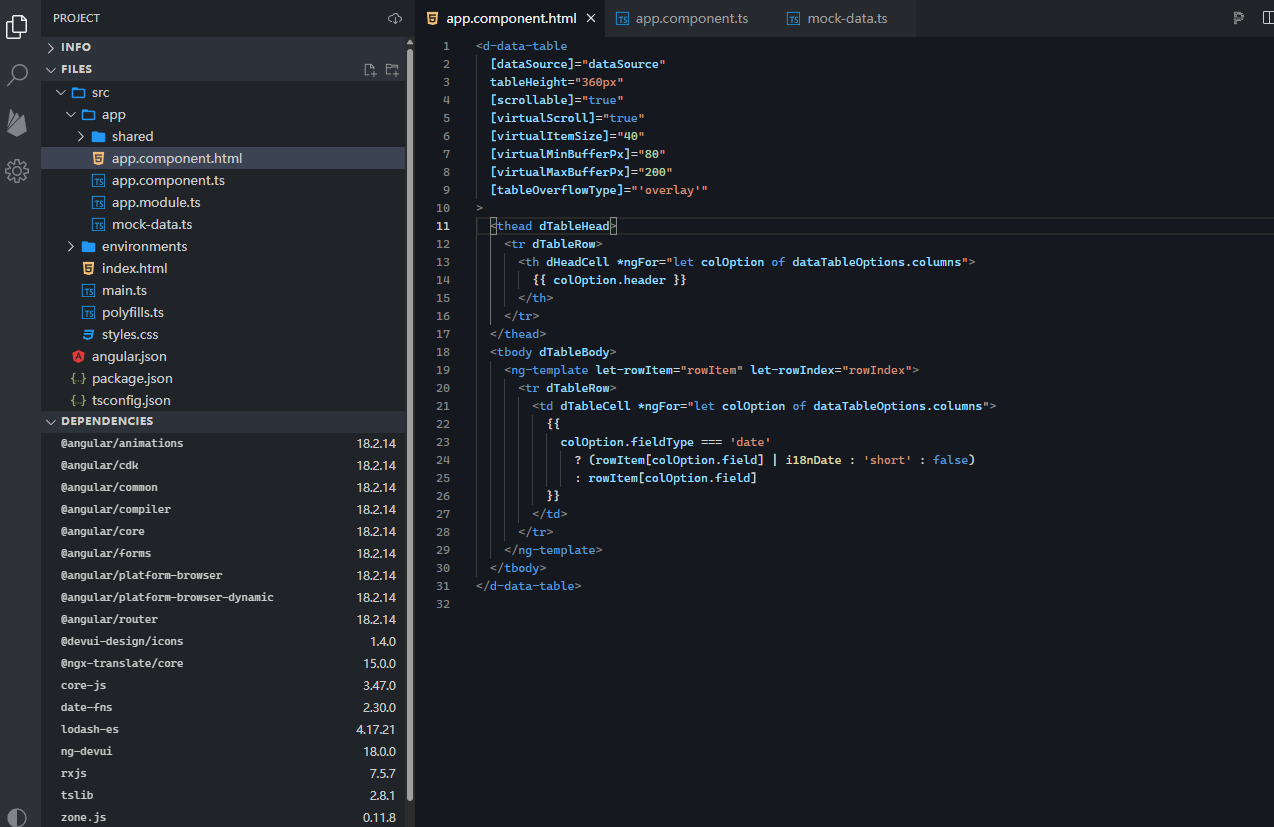This screenshot has height=827, width=1274.
Task: Click the TS icon beside app.module.ts
Action: coord(98,202)
